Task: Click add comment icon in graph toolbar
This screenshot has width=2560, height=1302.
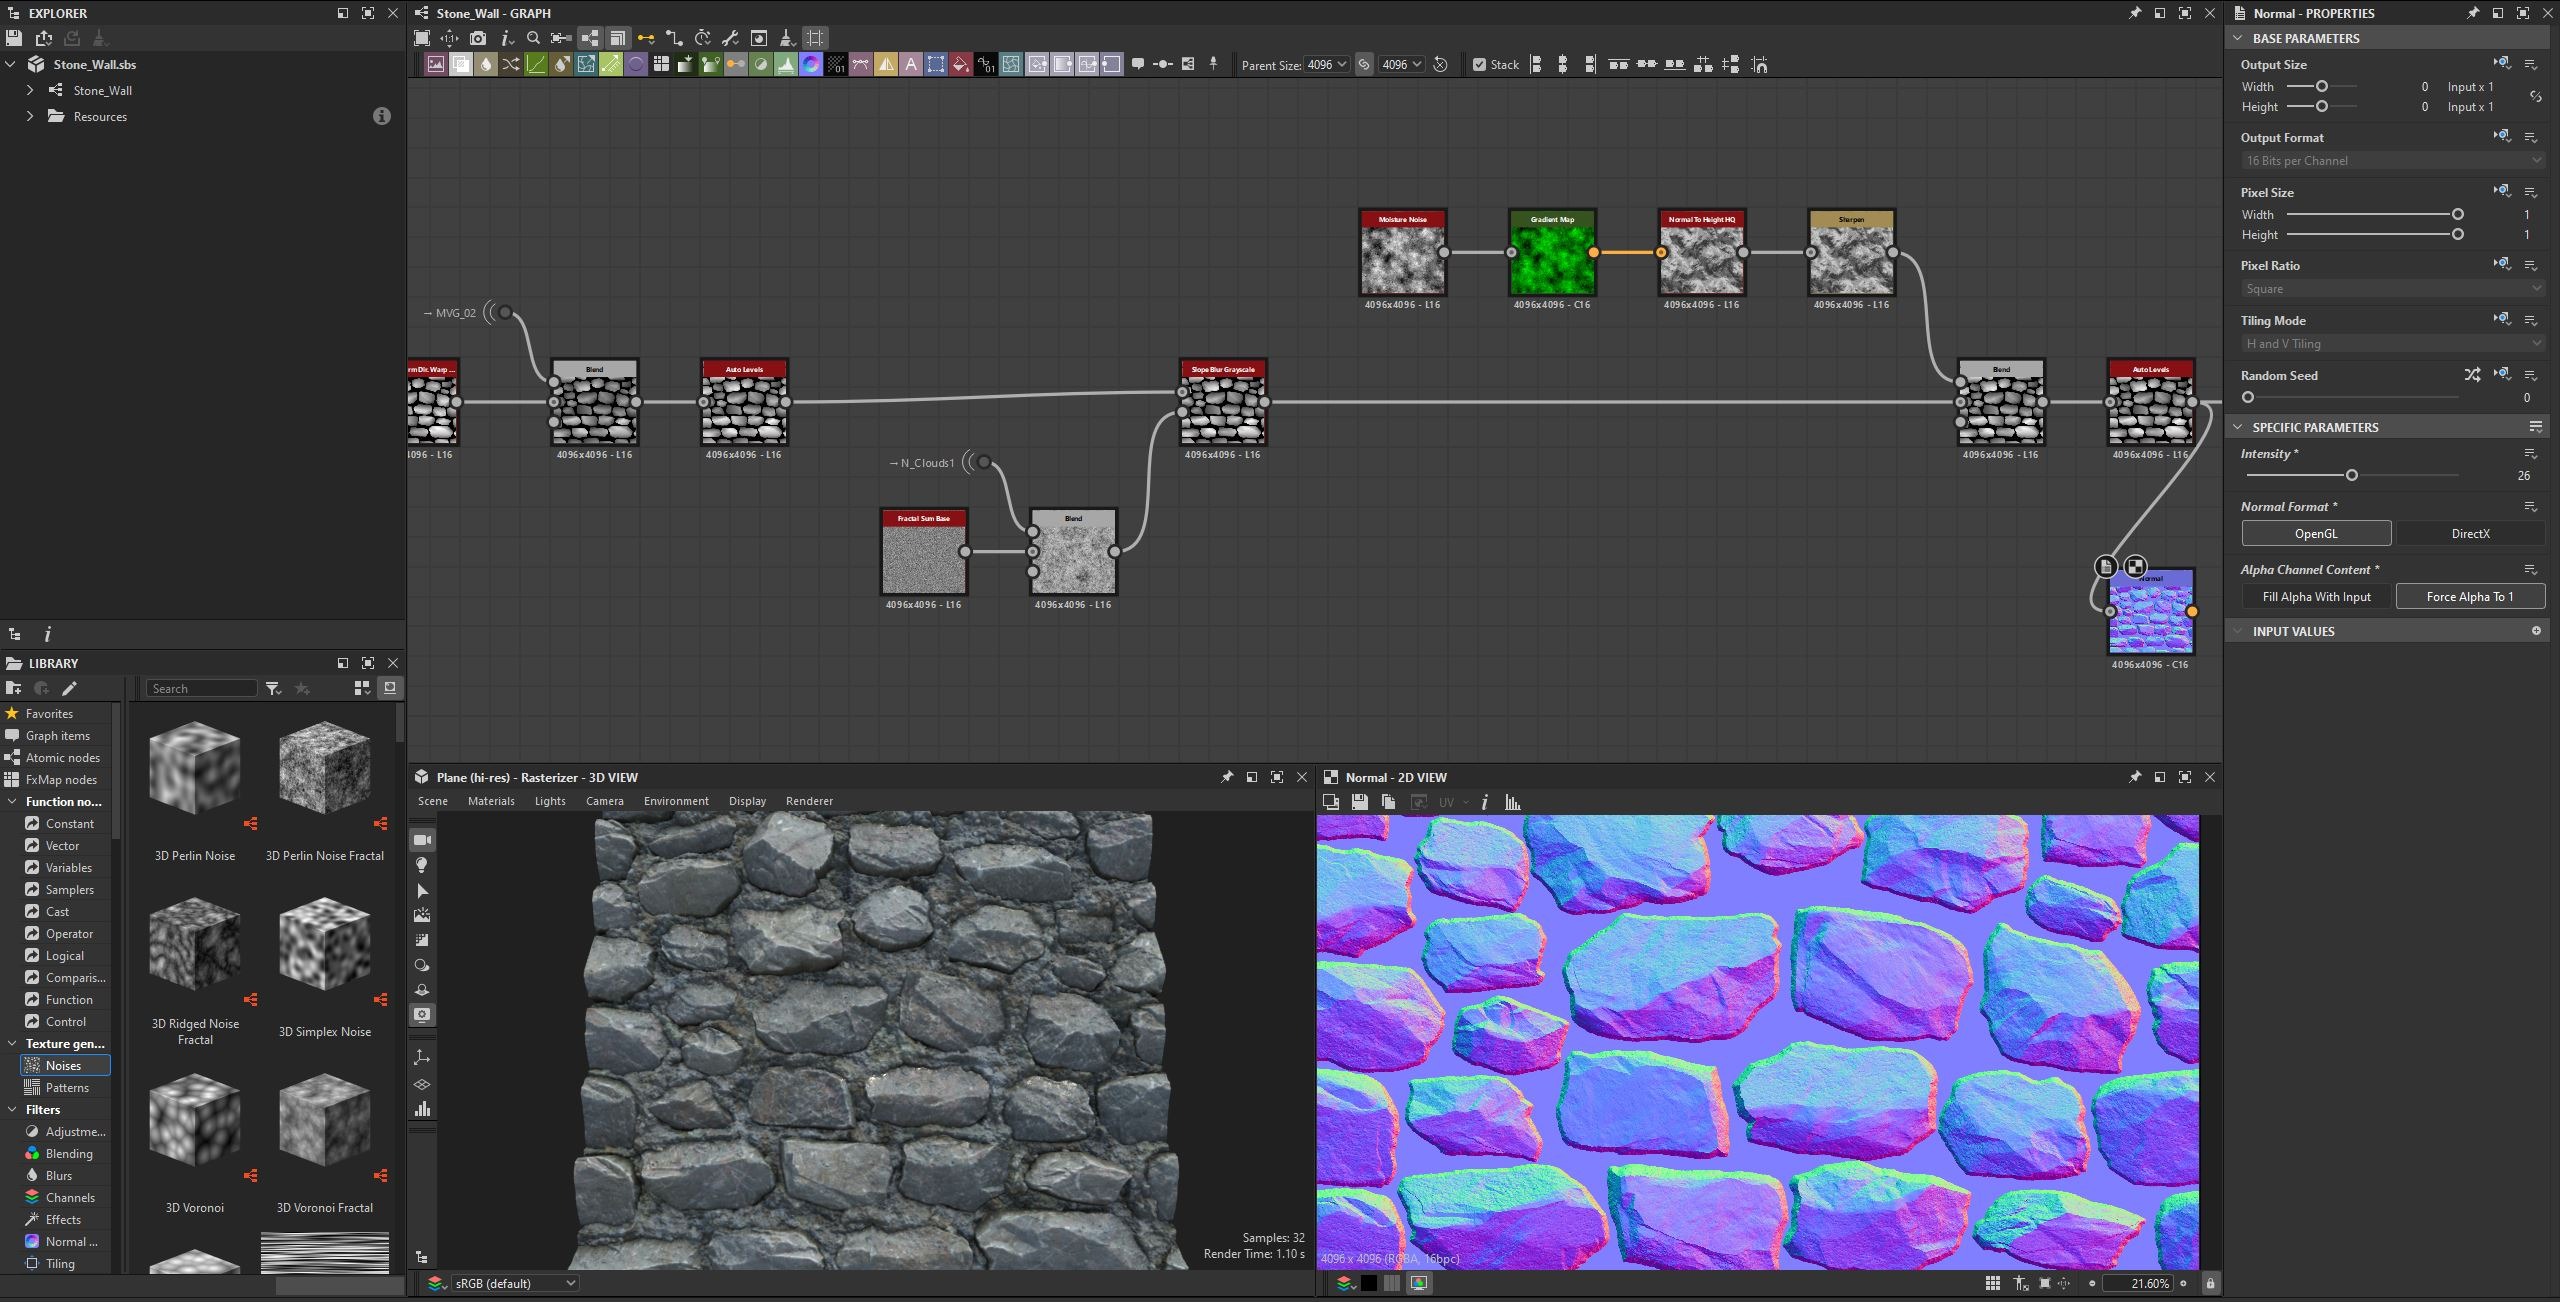Action: coord(1138,64)
